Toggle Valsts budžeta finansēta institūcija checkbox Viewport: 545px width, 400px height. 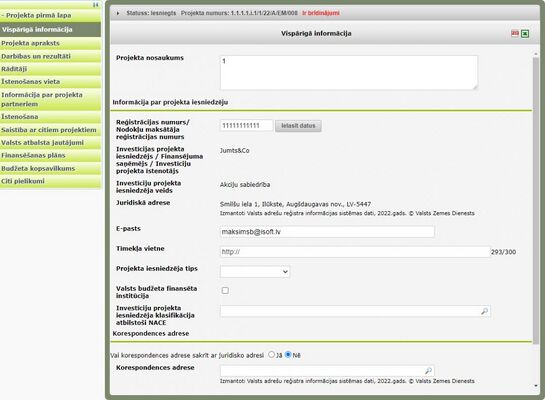pyautogui.click(x=225, y=291)
